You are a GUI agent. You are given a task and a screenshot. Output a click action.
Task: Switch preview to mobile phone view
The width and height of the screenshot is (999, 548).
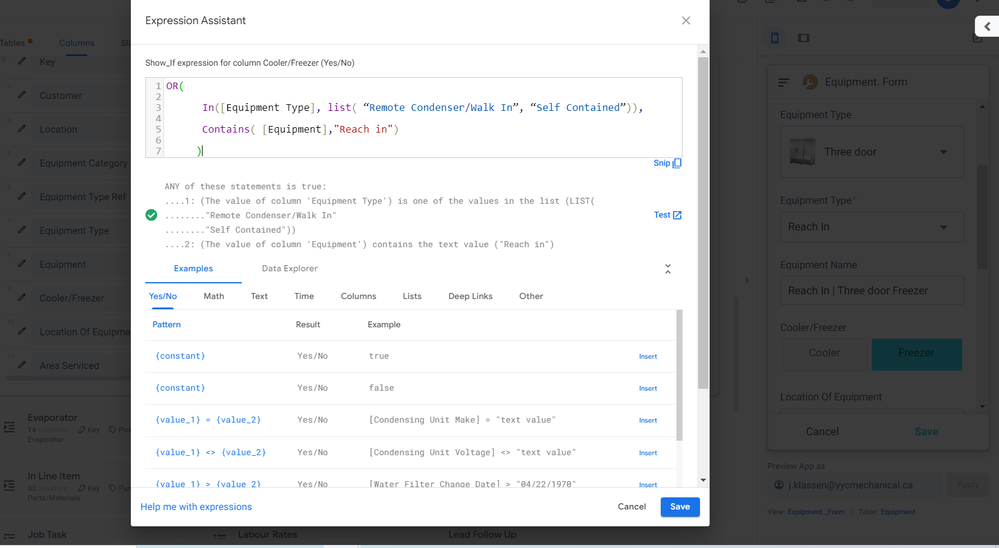click(775, 38)
